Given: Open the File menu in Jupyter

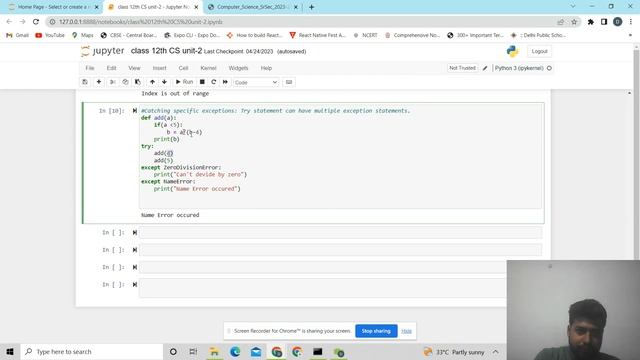Looking at the screenshot, I should coord(90,68).
